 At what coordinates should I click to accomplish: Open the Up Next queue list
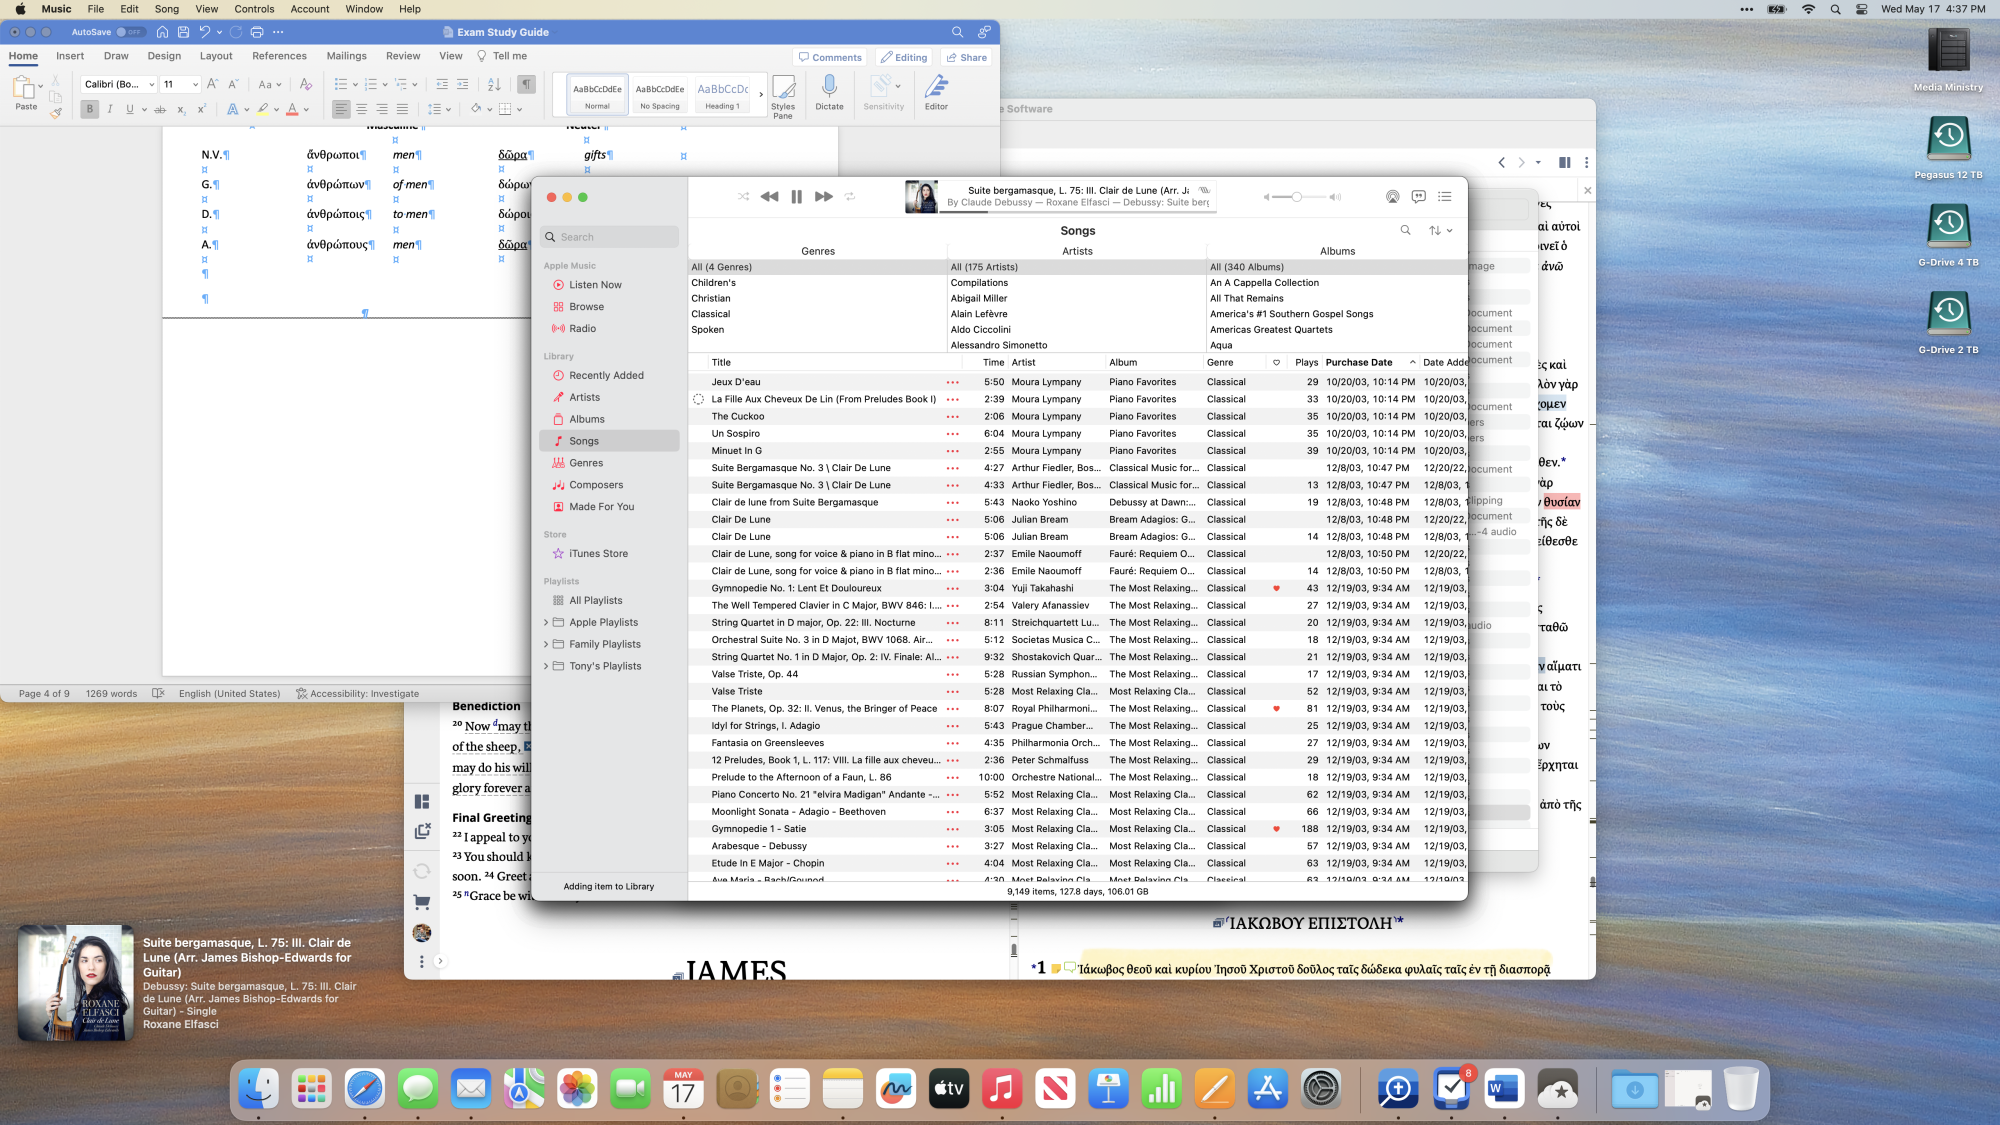(x=1444, y=197)
